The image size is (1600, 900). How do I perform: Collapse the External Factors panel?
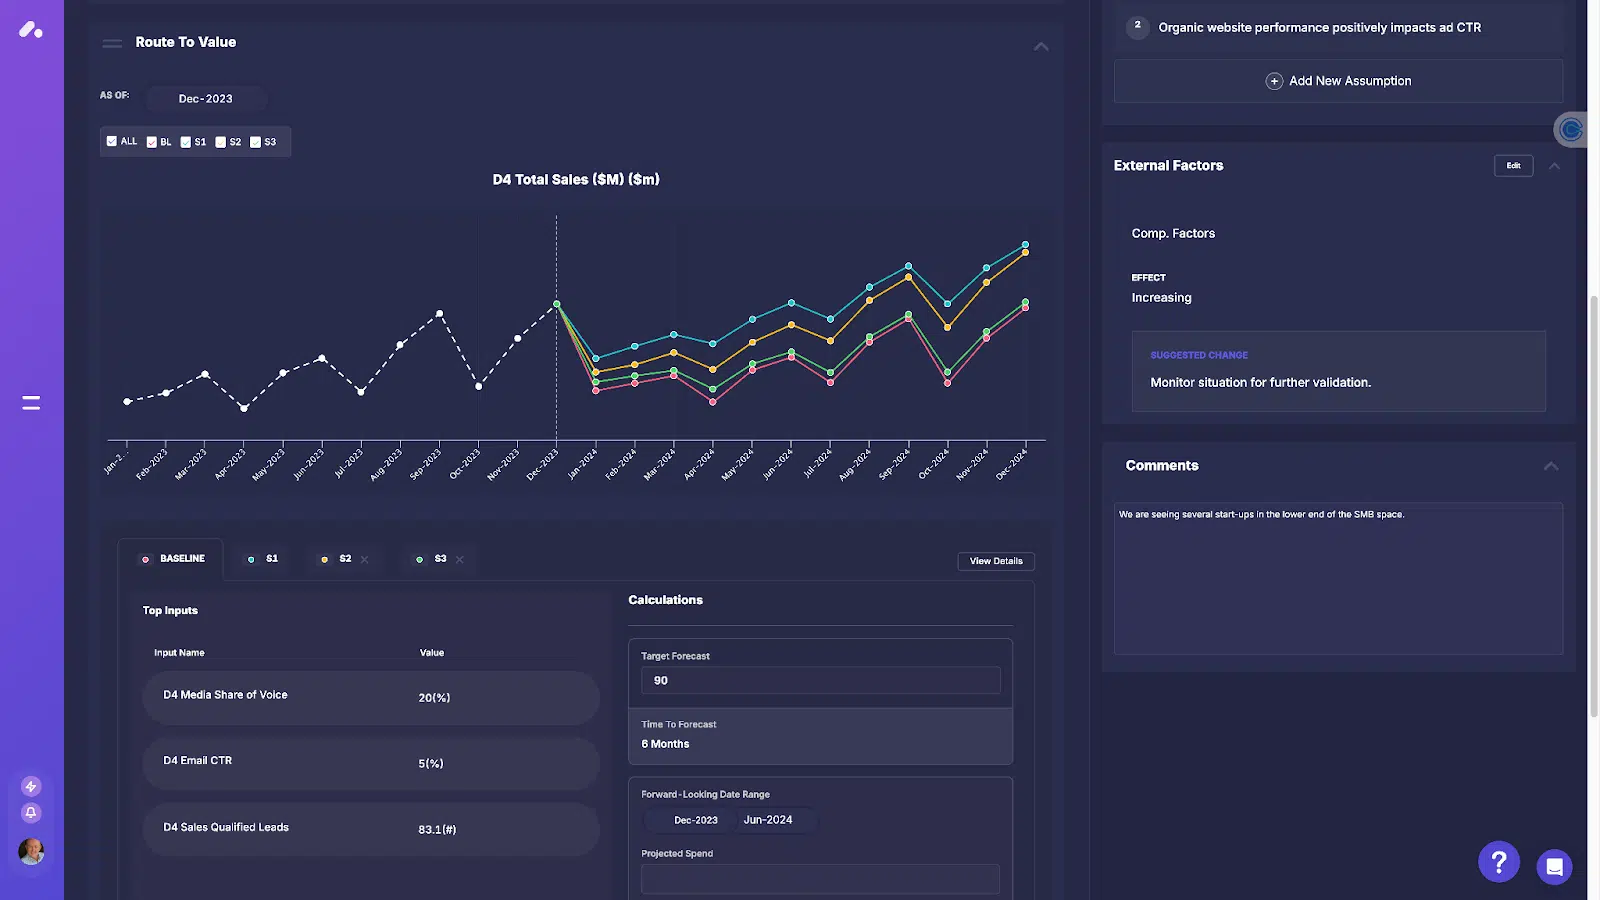point(1554,166)
